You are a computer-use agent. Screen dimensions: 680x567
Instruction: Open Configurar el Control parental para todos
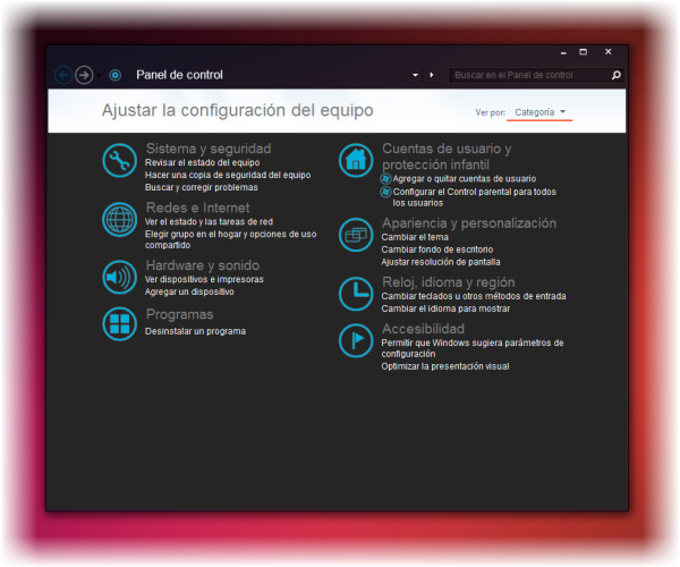[474, 197]
